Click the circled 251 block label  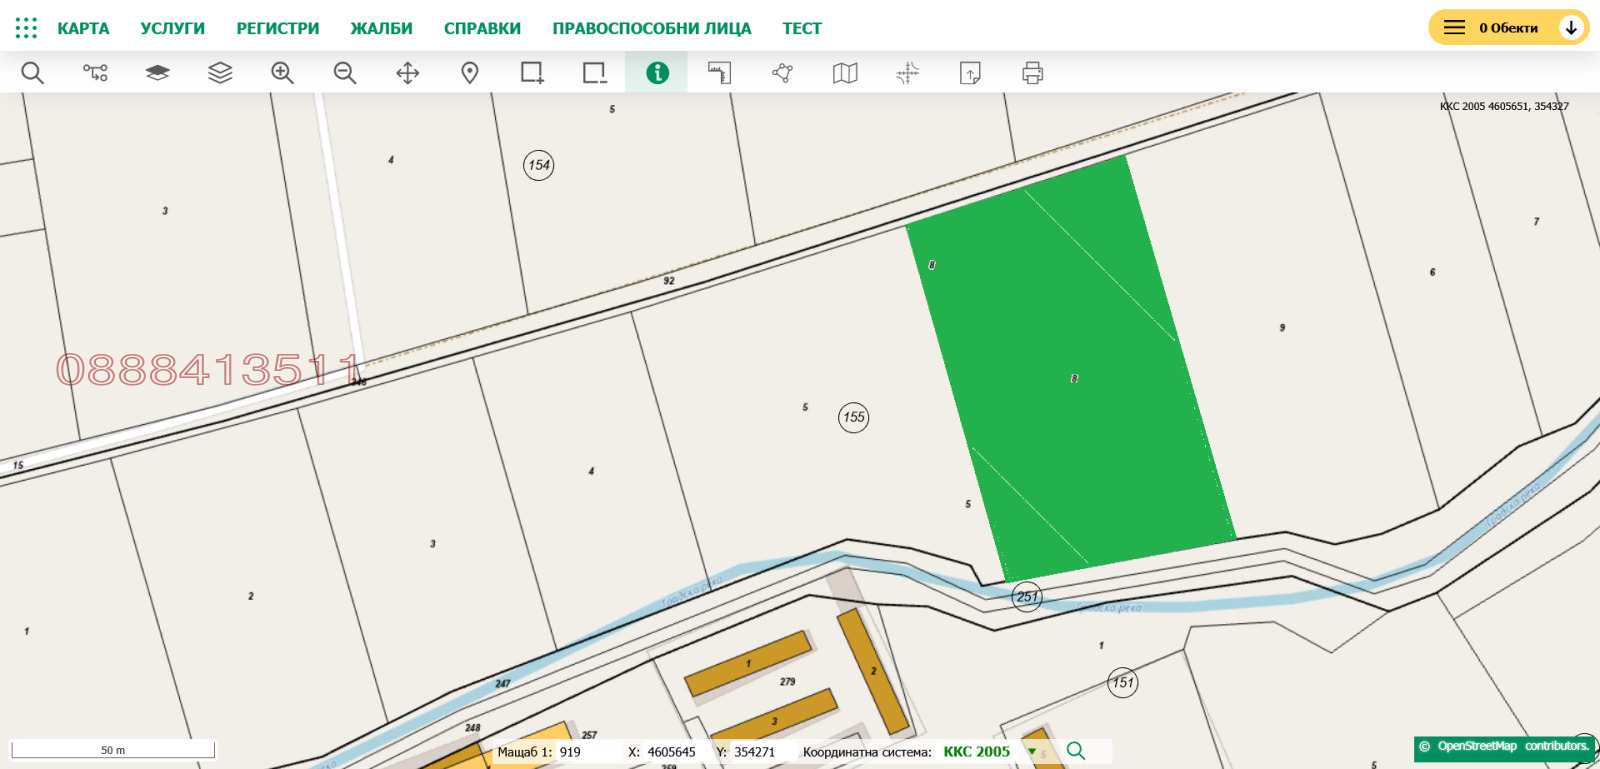point(1027,597)
